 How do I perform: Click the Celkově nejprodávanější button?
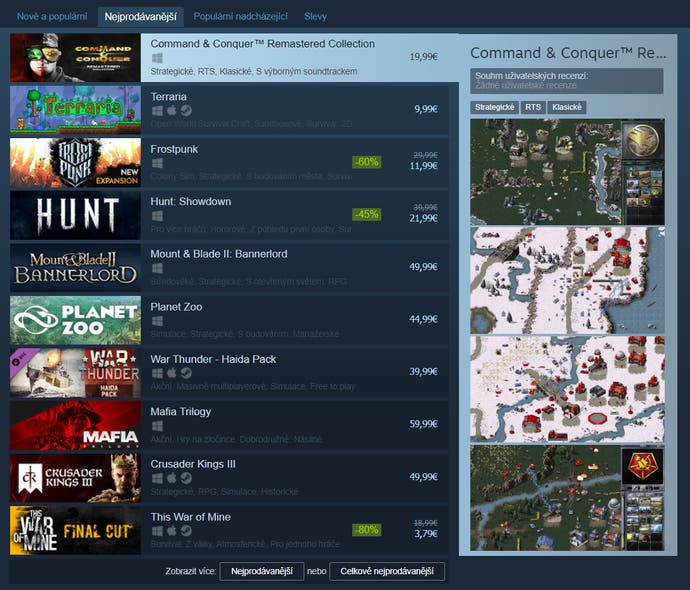[x=387, y=571]
